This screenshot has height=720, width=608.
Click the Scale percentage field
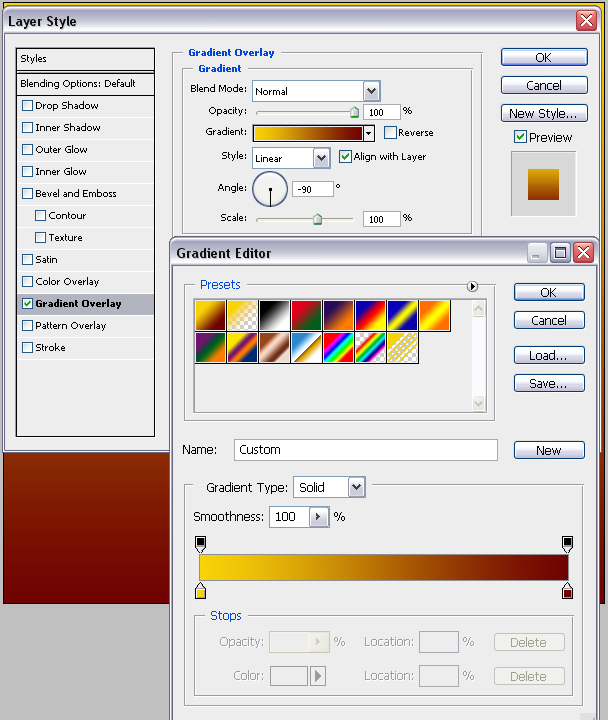382,219
